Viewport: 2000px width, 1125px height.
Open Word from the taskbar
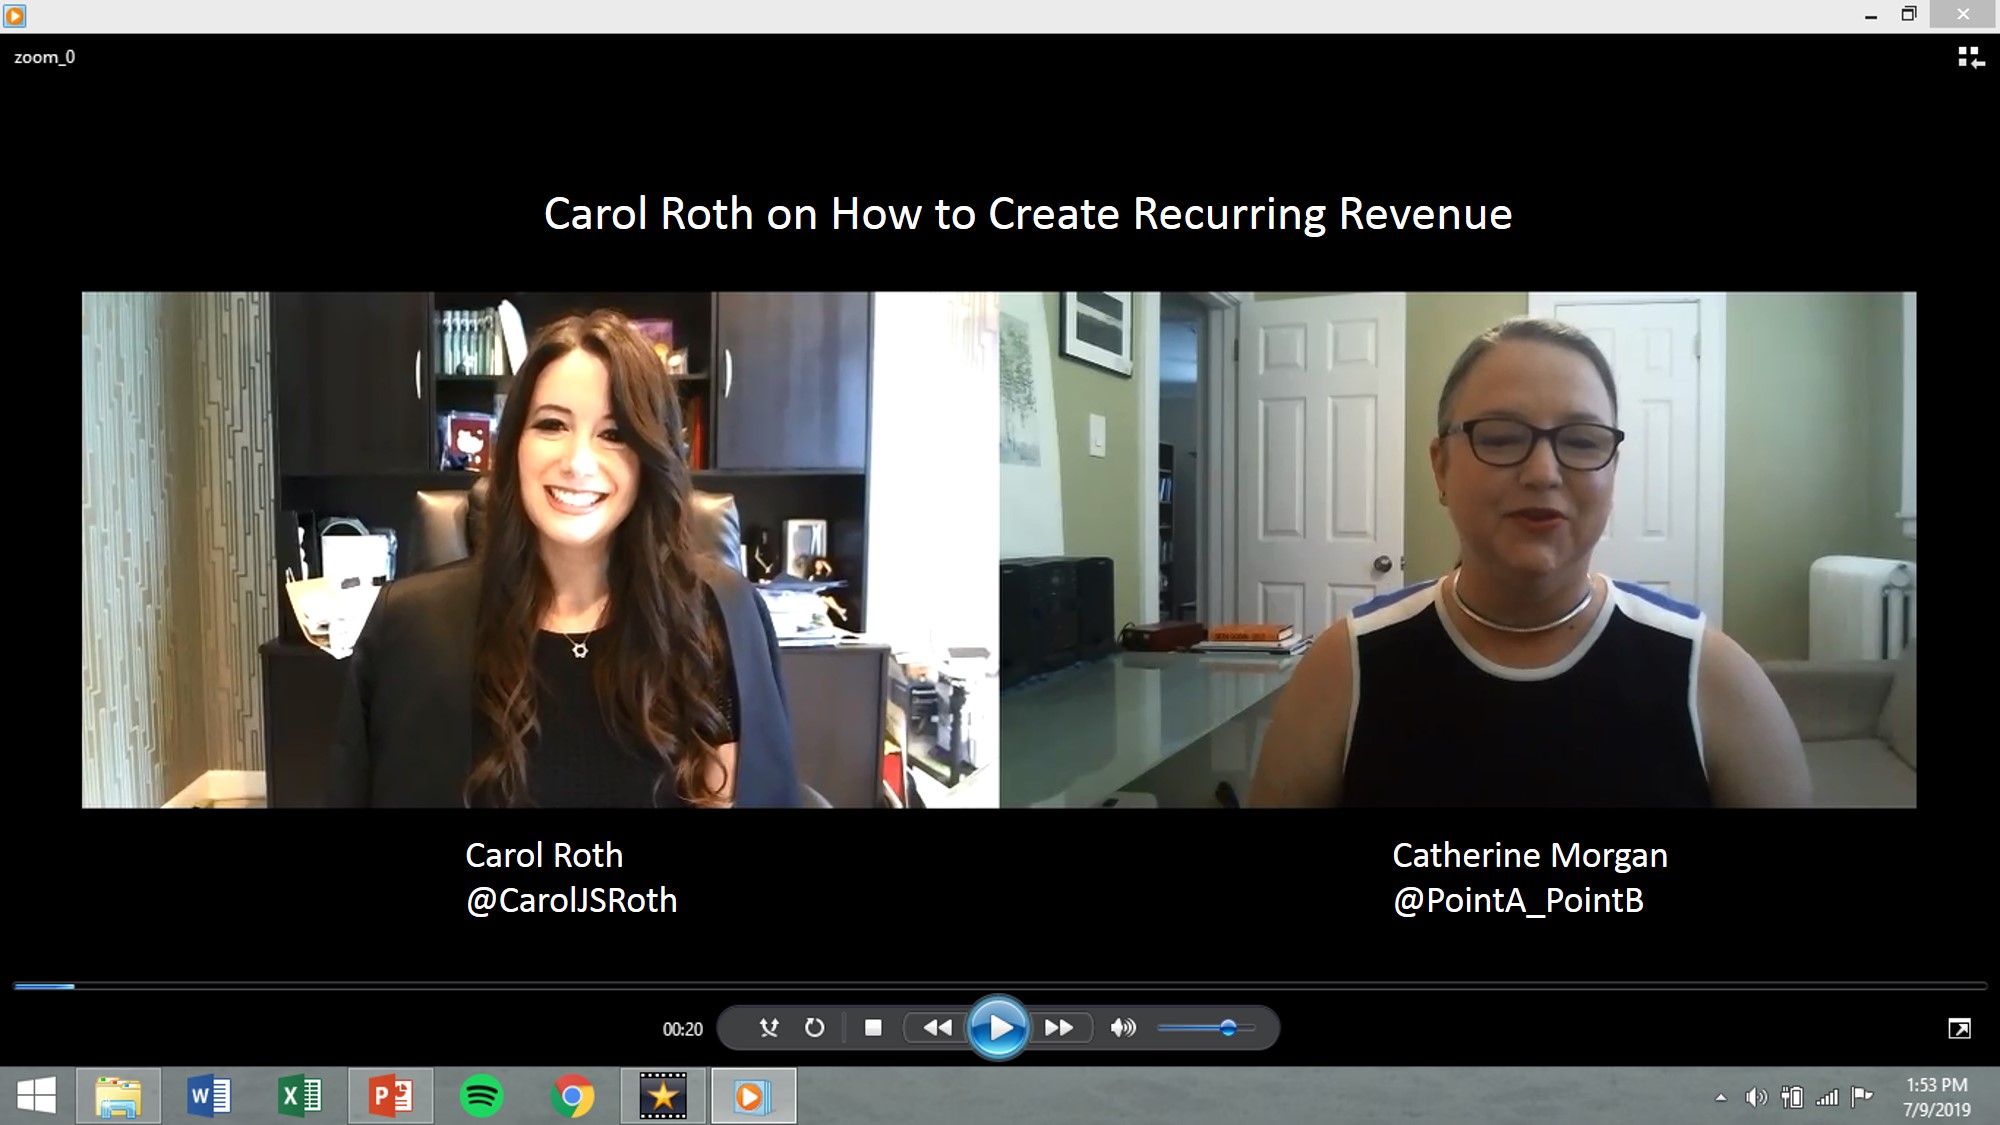point(209,1096)
